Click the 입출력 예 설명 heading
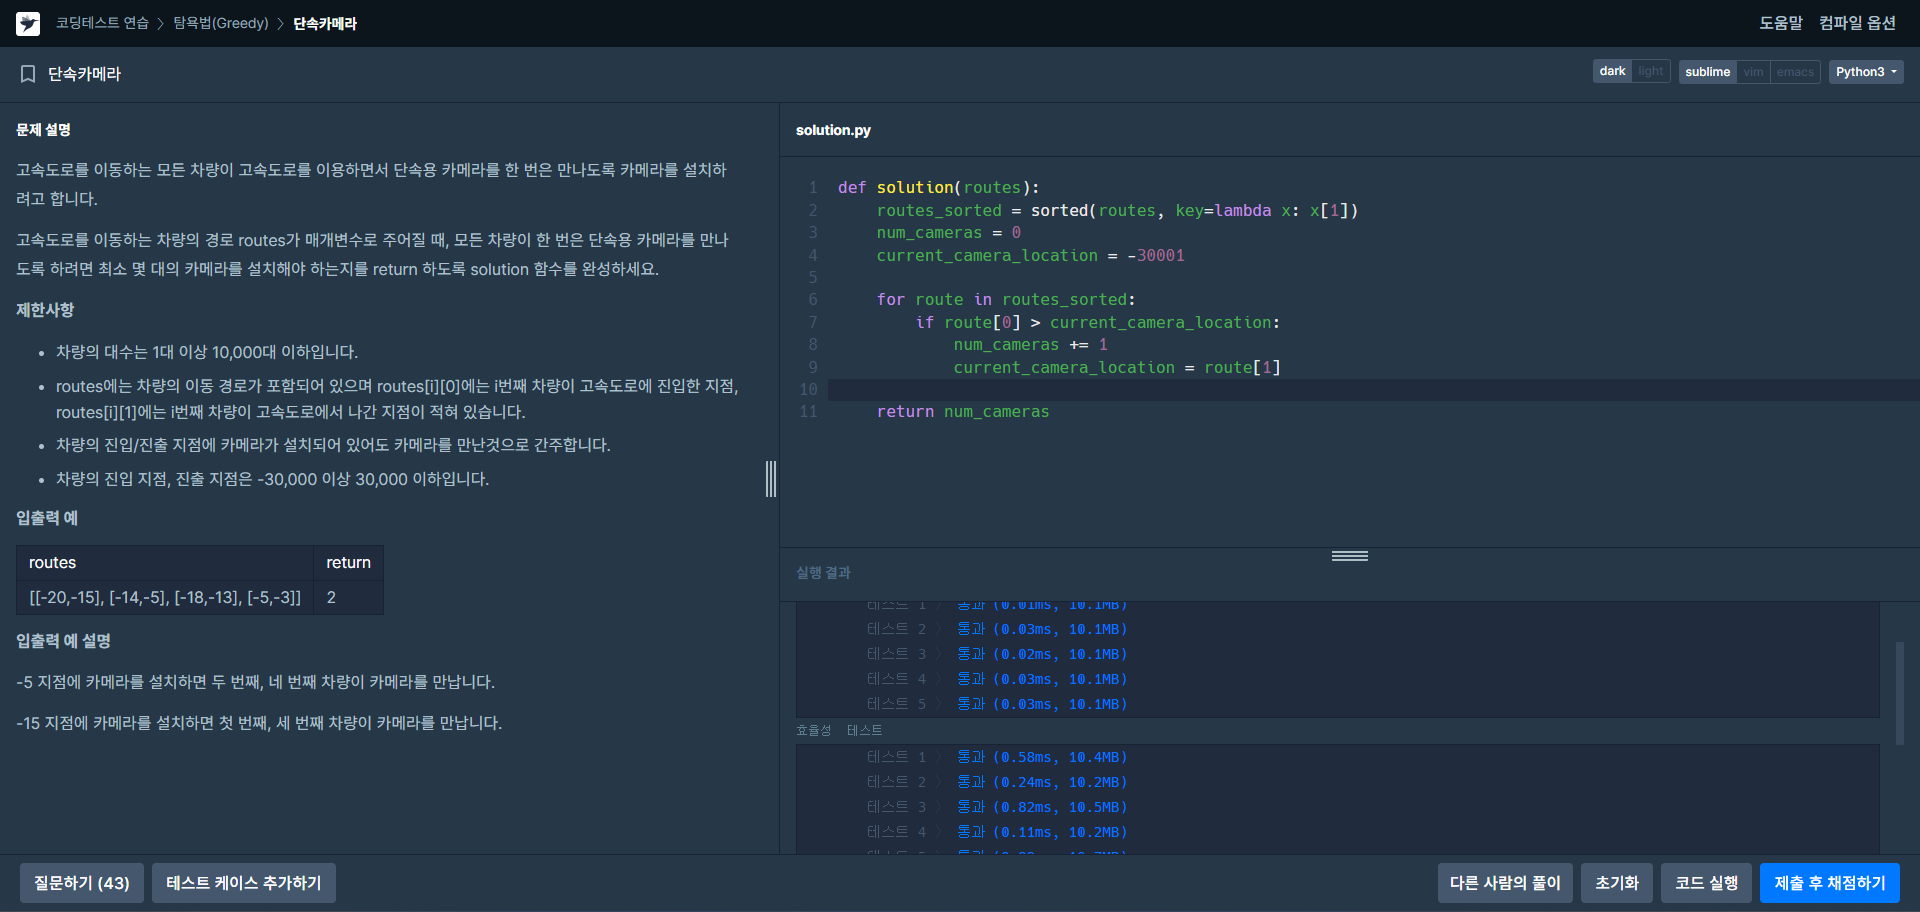 63,641
